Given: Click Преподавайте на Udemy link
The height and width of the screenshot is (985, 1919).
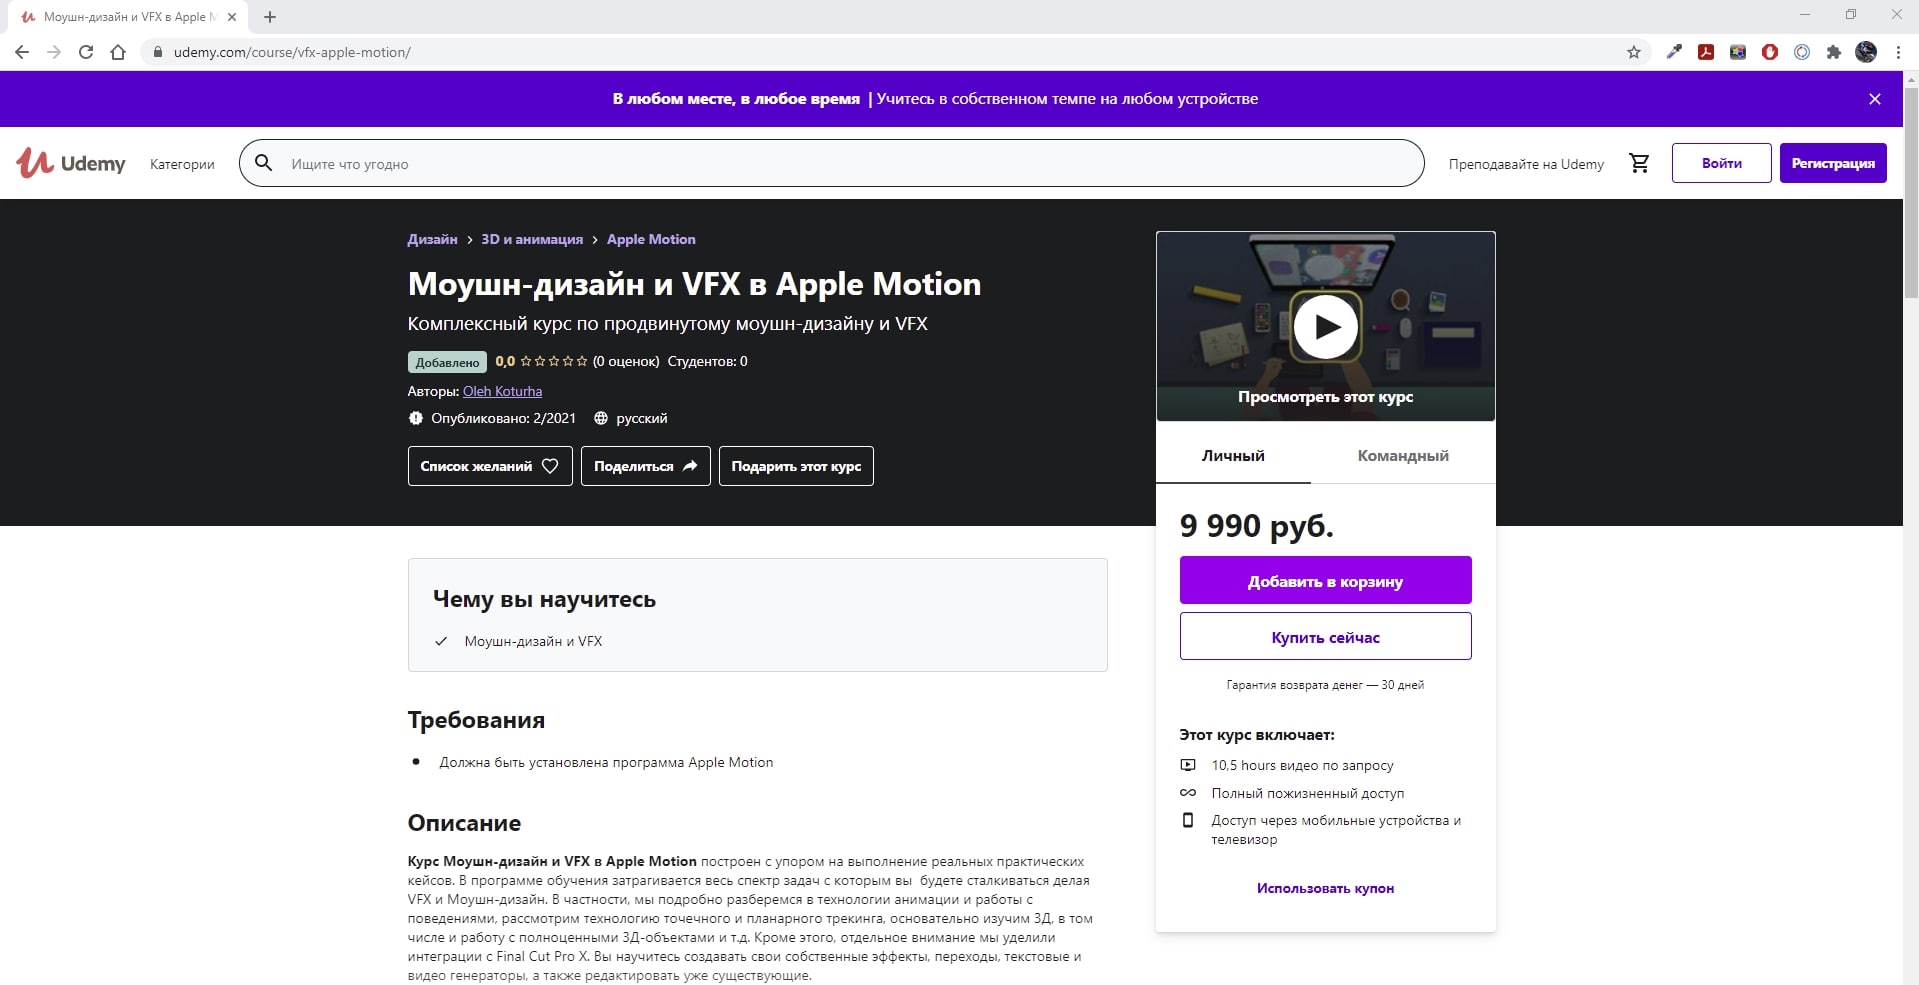Looking at the screenshot, I should tap(1526, 164).
